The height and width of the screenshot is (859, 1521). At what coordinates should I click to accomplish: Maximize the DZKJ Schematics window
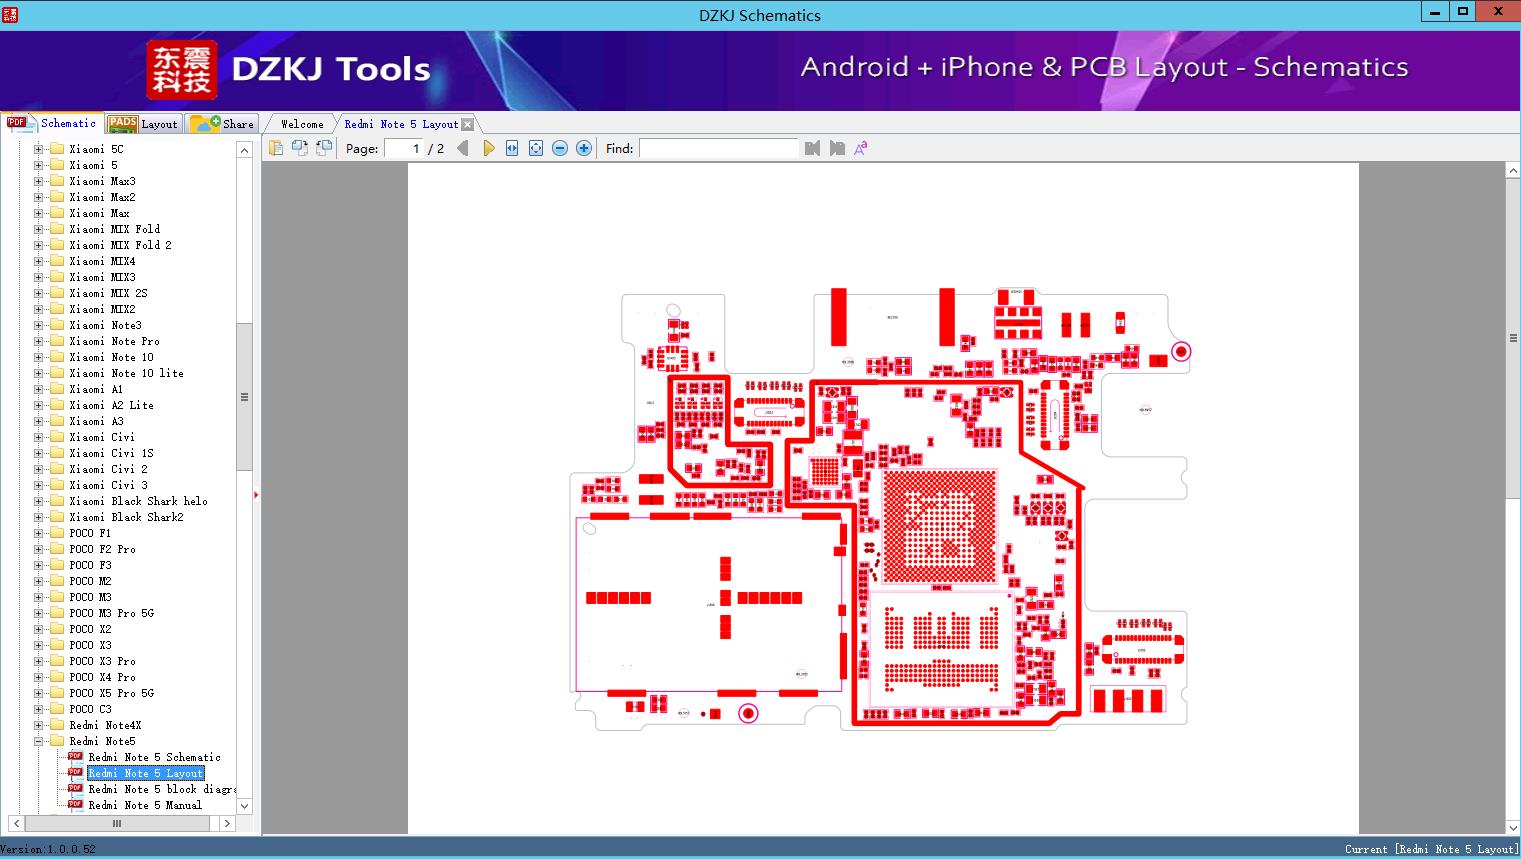[x=1463, y=12]
